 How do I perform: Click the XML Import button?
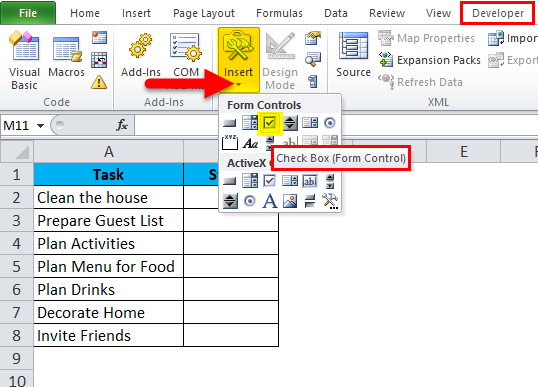[x=513, y=38]
